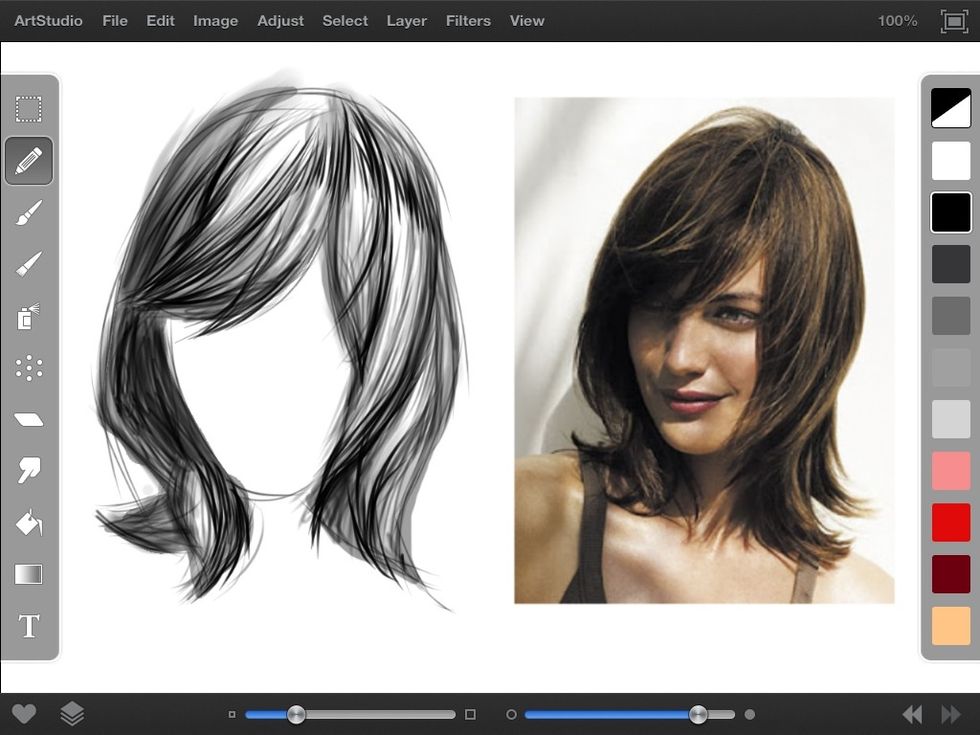Pick the white color swatch
This screenshot has height=735, width=980.
[951, 161]
